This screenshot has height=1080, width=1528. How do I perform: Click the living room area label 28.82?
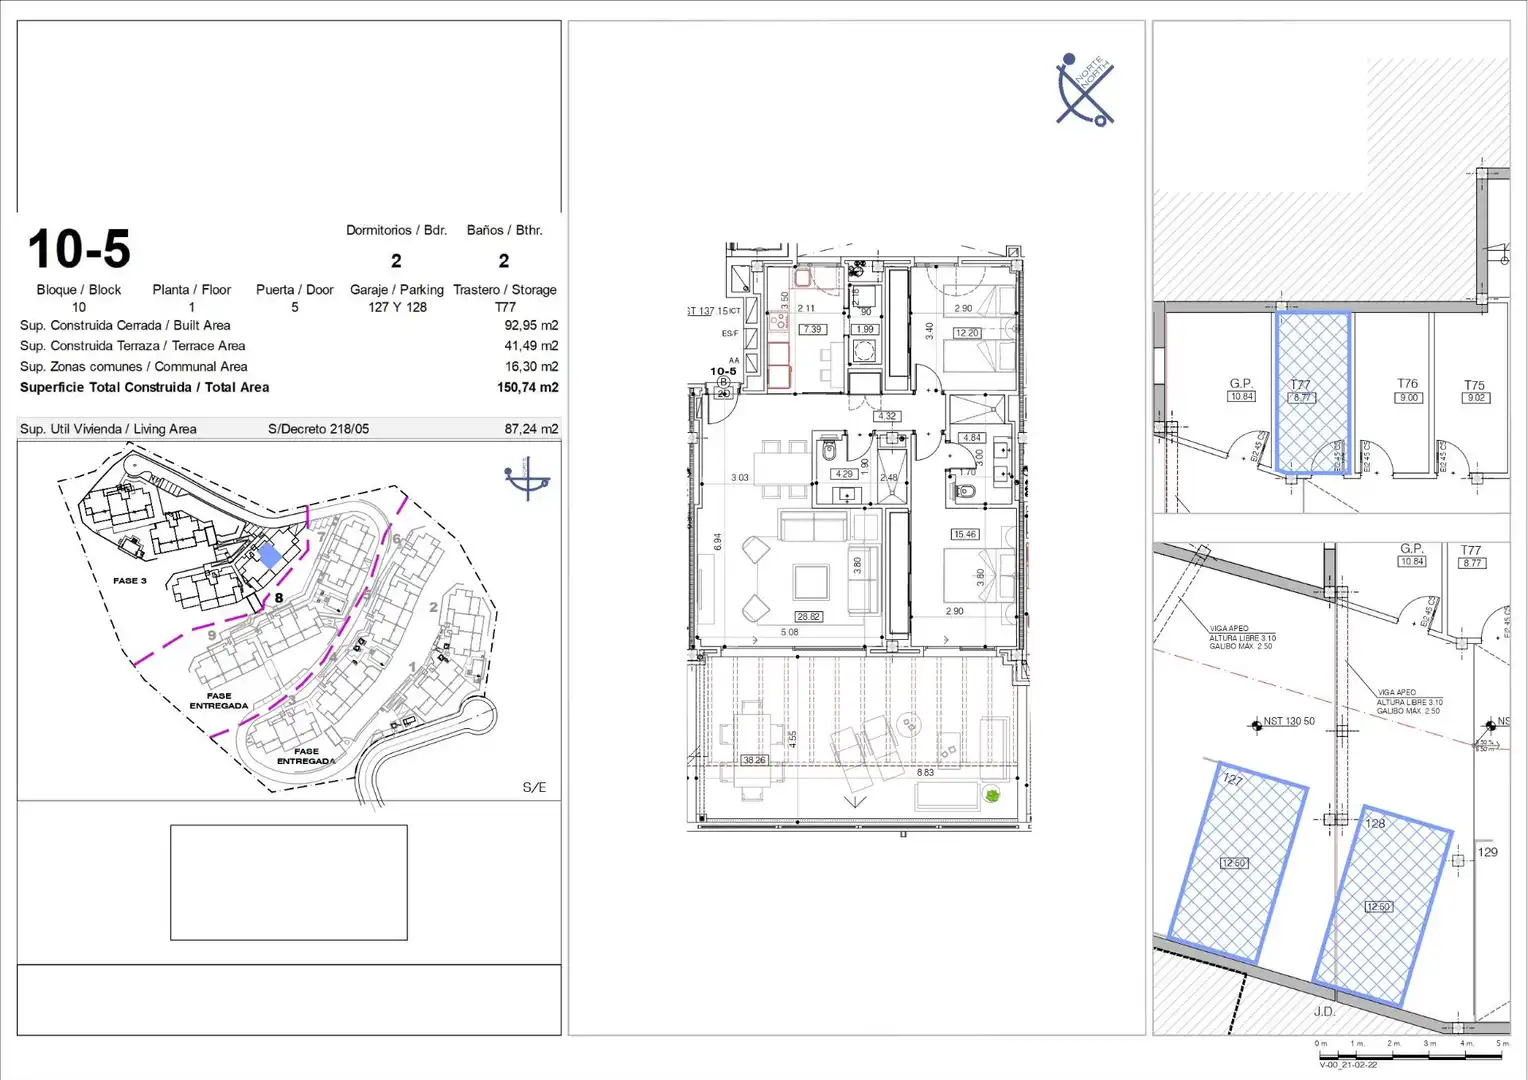click(809, 617)
